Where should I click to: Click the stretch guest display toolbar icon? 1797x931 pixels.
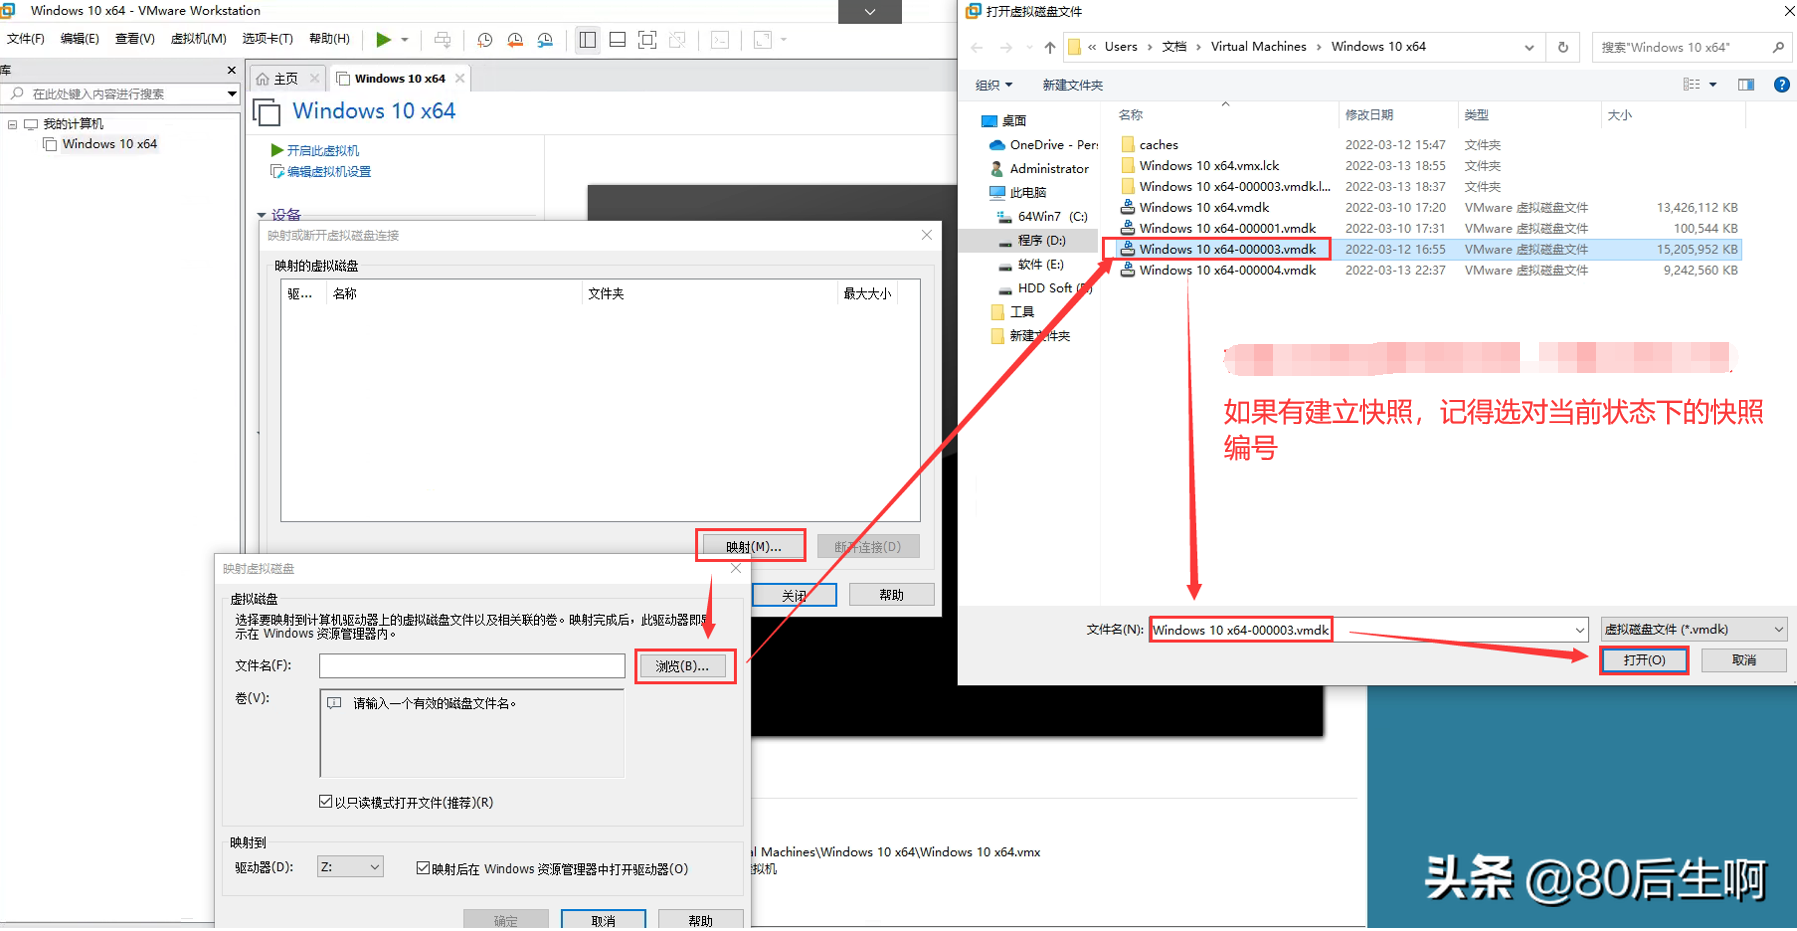763,40
